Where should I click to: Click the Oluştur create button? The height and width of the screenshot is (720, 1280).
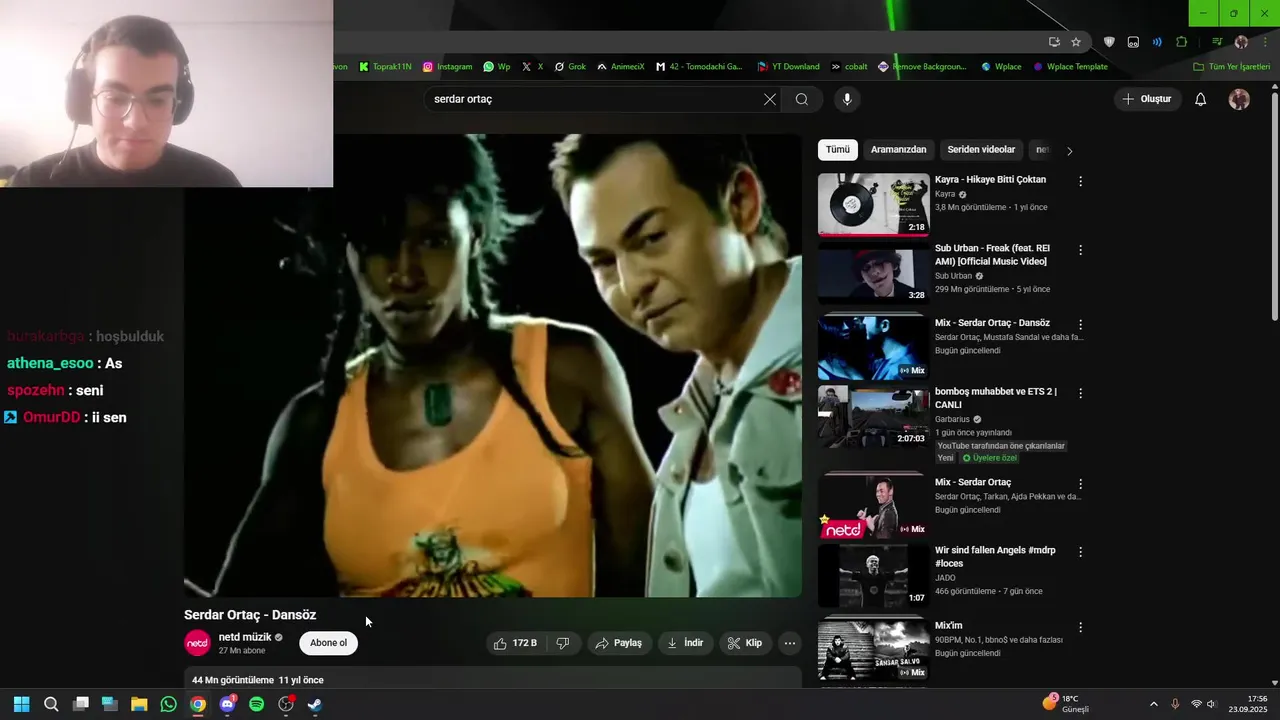coord(1147,99)
